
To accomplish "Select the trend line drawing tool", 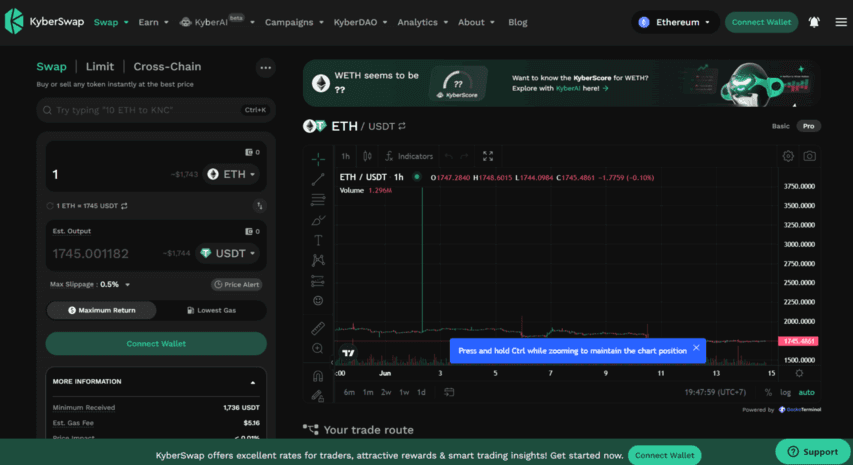I will (318, 179).
